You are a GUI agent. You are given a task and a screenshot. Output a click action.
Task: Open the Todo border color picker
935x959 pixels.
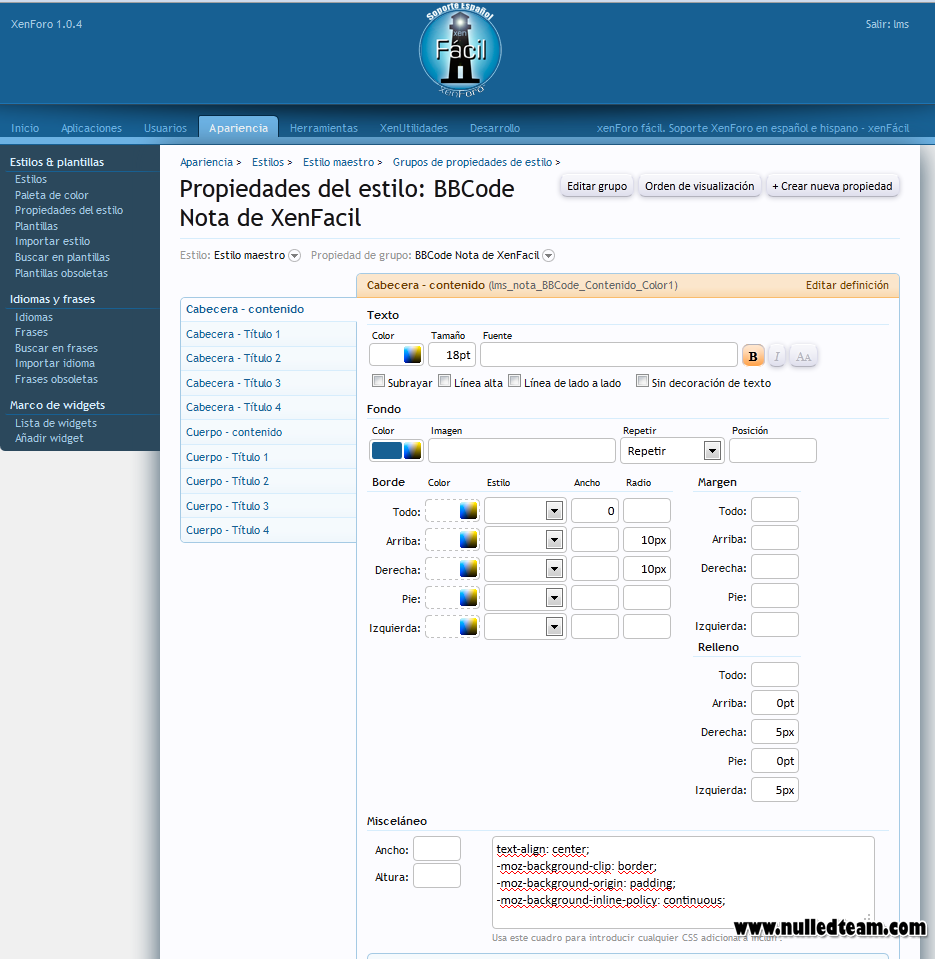click(468, 511)
